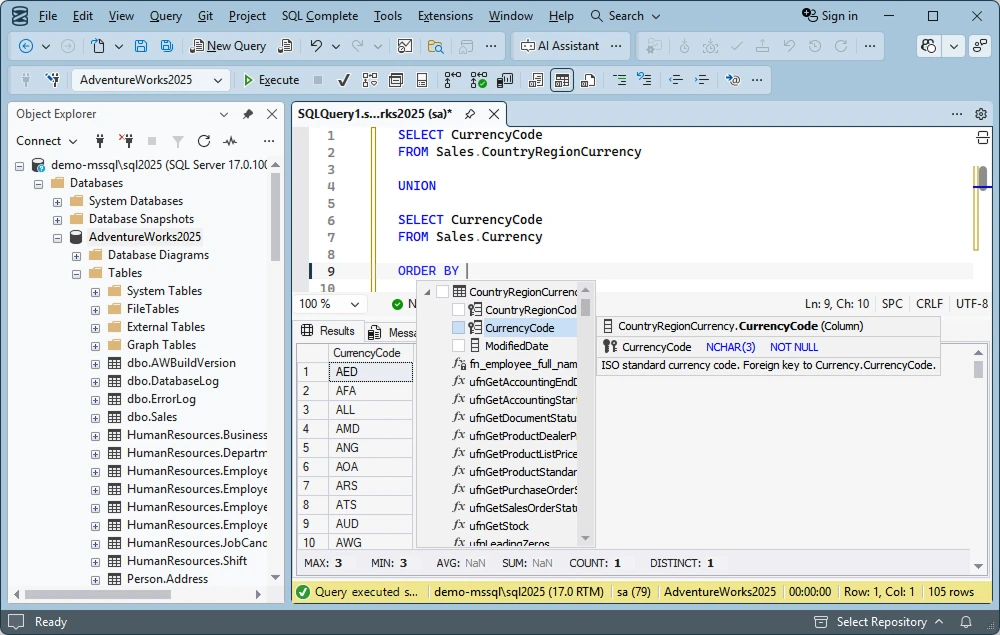Select ufnGetStock in the suggestion list
The width and height of the screenshot is (1000, 635).
[x=499, y=526]
